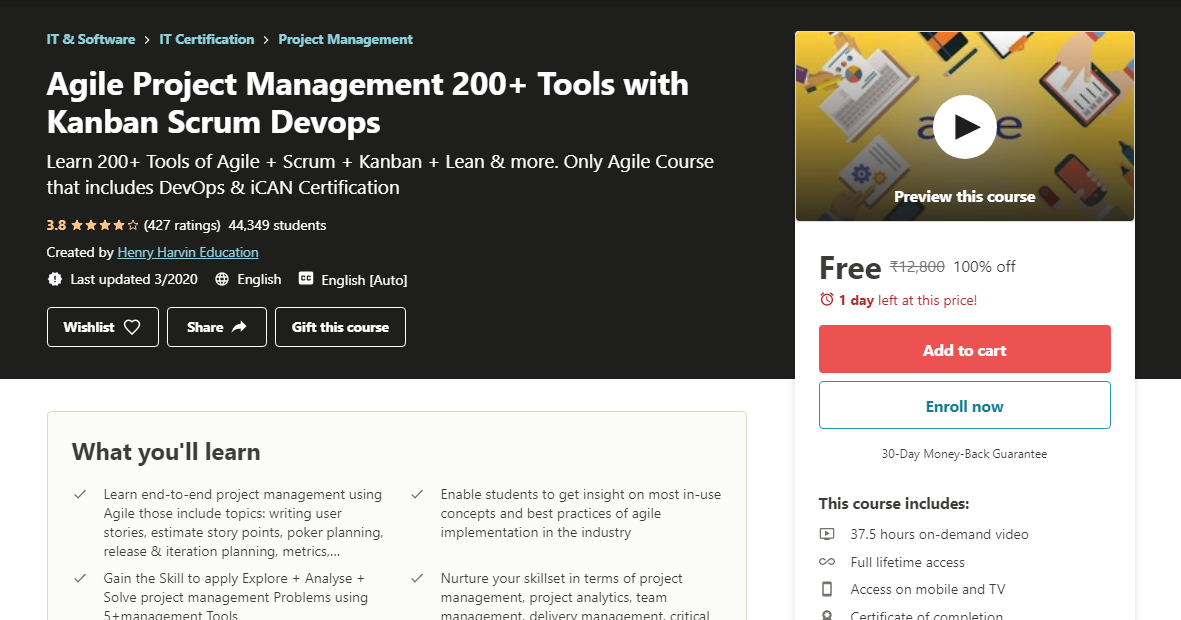Click checkmark beside Learn end-to-end project management
Image resolution: width=1181 pixels, height=620 pixels.
click(x=80, y=494)
